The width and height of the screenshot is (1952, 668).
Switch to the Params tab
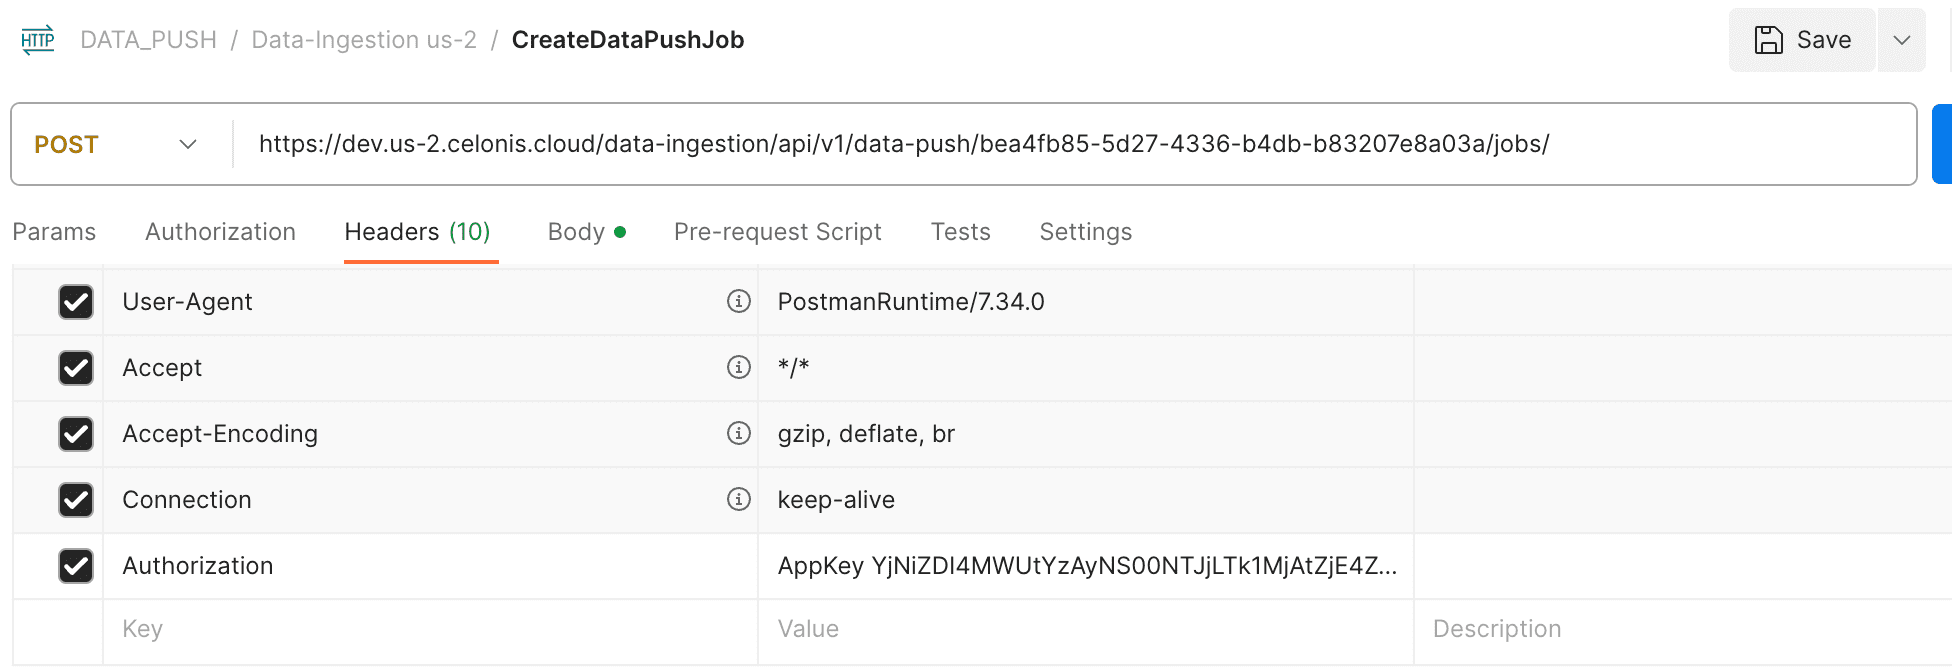[54, 232]
